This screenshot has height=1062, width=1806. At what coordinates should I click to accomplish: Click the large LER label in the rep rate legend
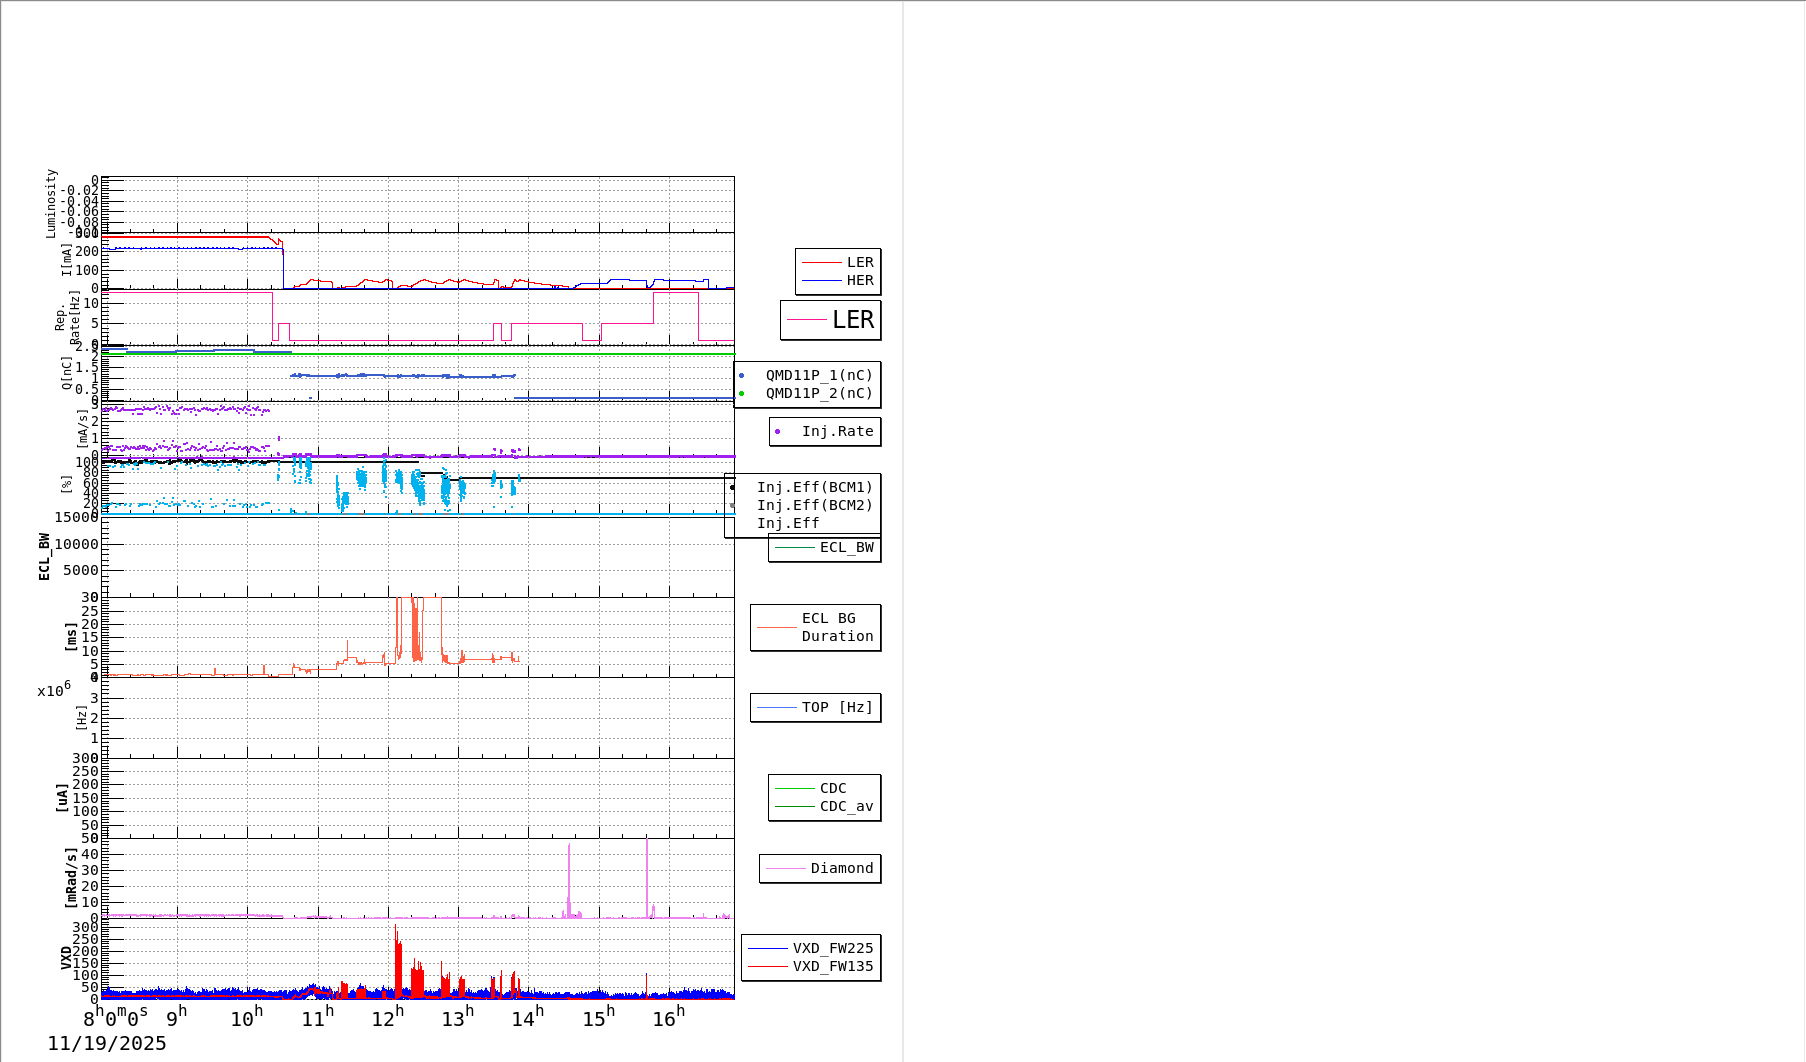pyautogui.click(x=852, y=320)
